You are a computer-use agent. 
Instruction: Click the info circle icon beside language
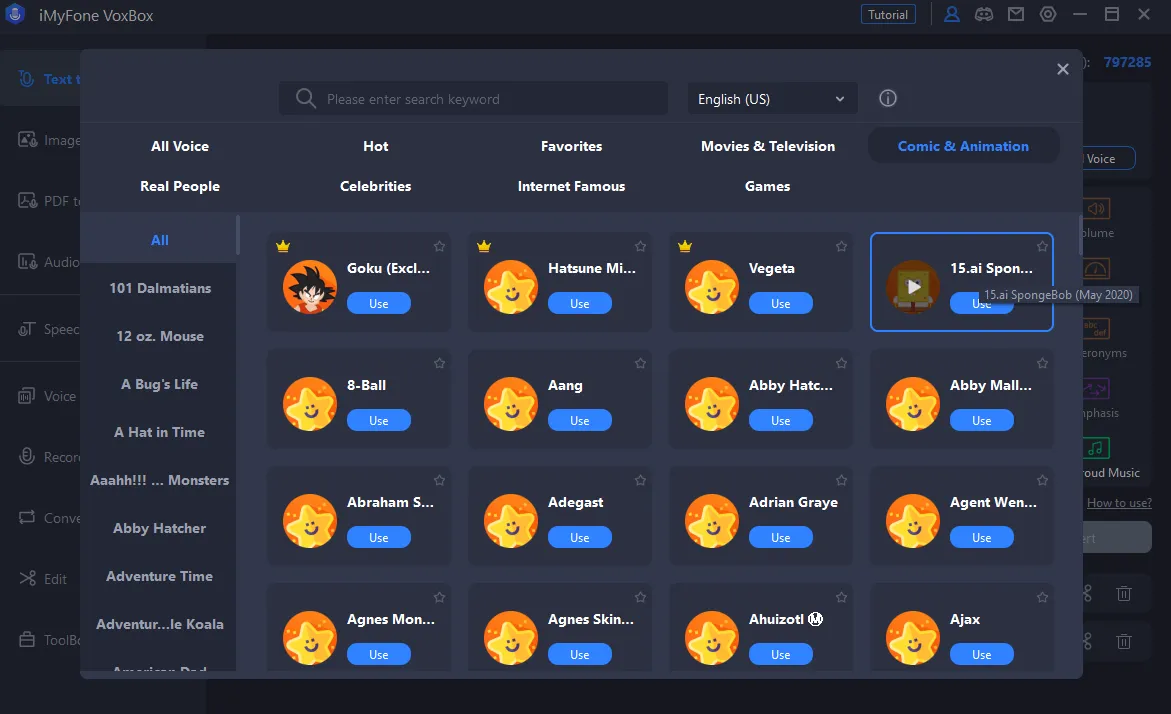(x=887, y=98)
